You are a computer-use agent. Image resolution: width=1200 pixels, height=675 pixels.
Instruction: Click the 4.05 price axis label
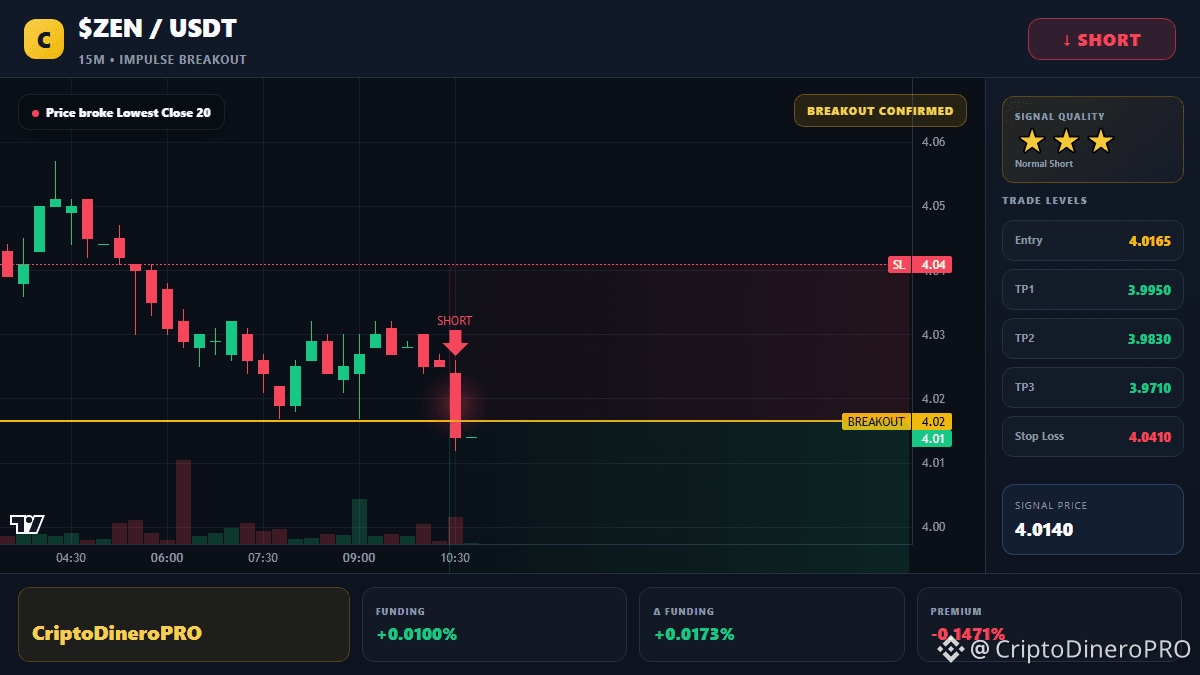(933, 206)
